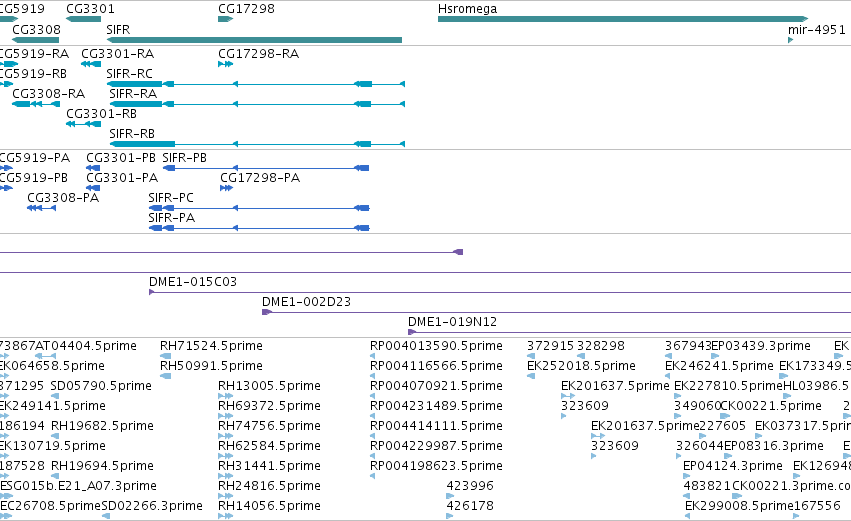The width and height of the screenshot is (851, 521).
Task: Click RP004414111.5prime label
Action: click(x=436, y=426)
